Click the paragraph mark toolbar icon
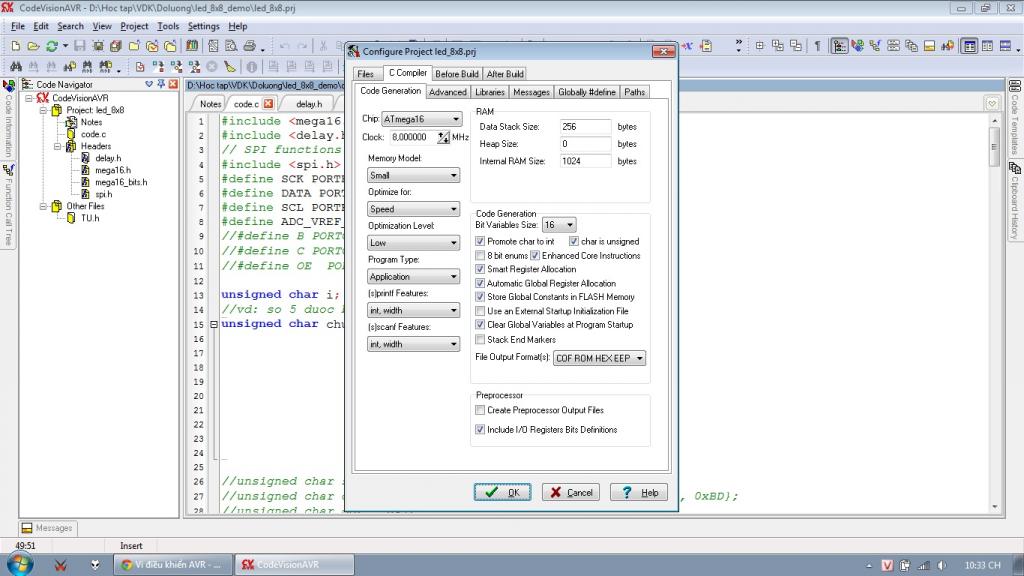Screen dimensions: 1024x576 point(817,46)
